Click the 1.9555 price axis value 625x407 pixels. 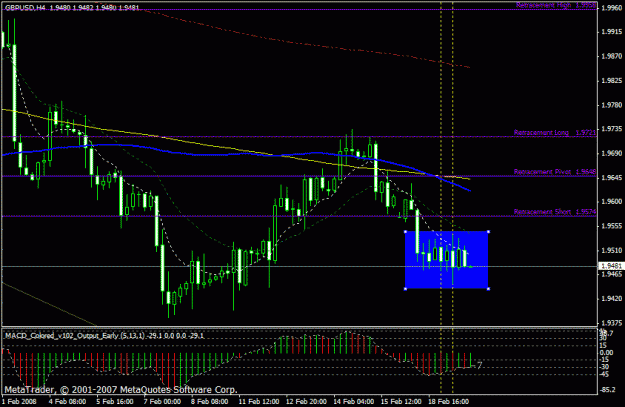[611, 226]
